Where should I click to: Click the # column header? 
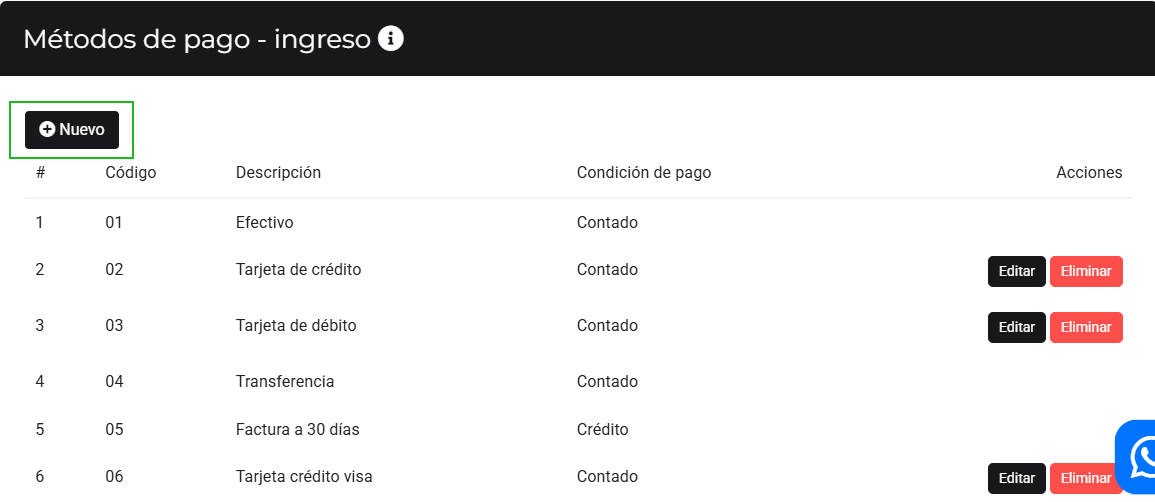(x=40, y=172)
